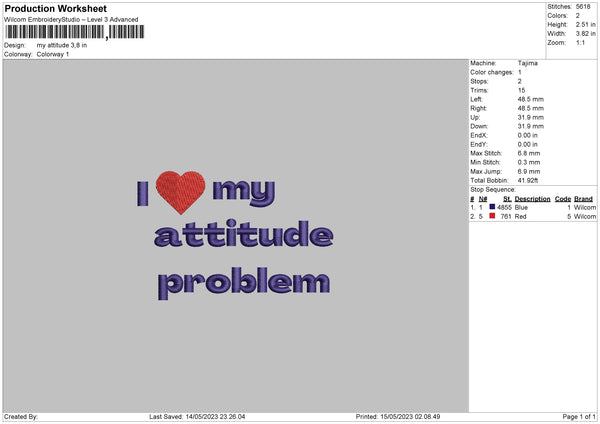Click the 'Red' description in row 2
The image size is (600, 424).
pos(520,217)
